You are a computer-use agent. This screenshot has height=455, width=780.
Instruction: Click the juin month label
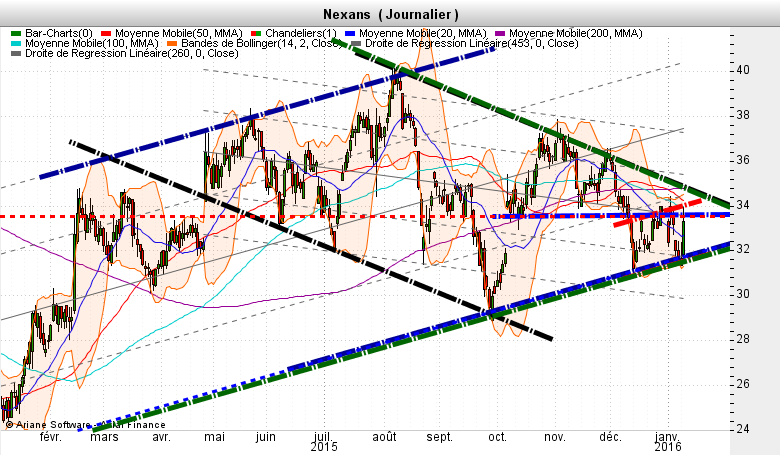click(x=266, y=437)
